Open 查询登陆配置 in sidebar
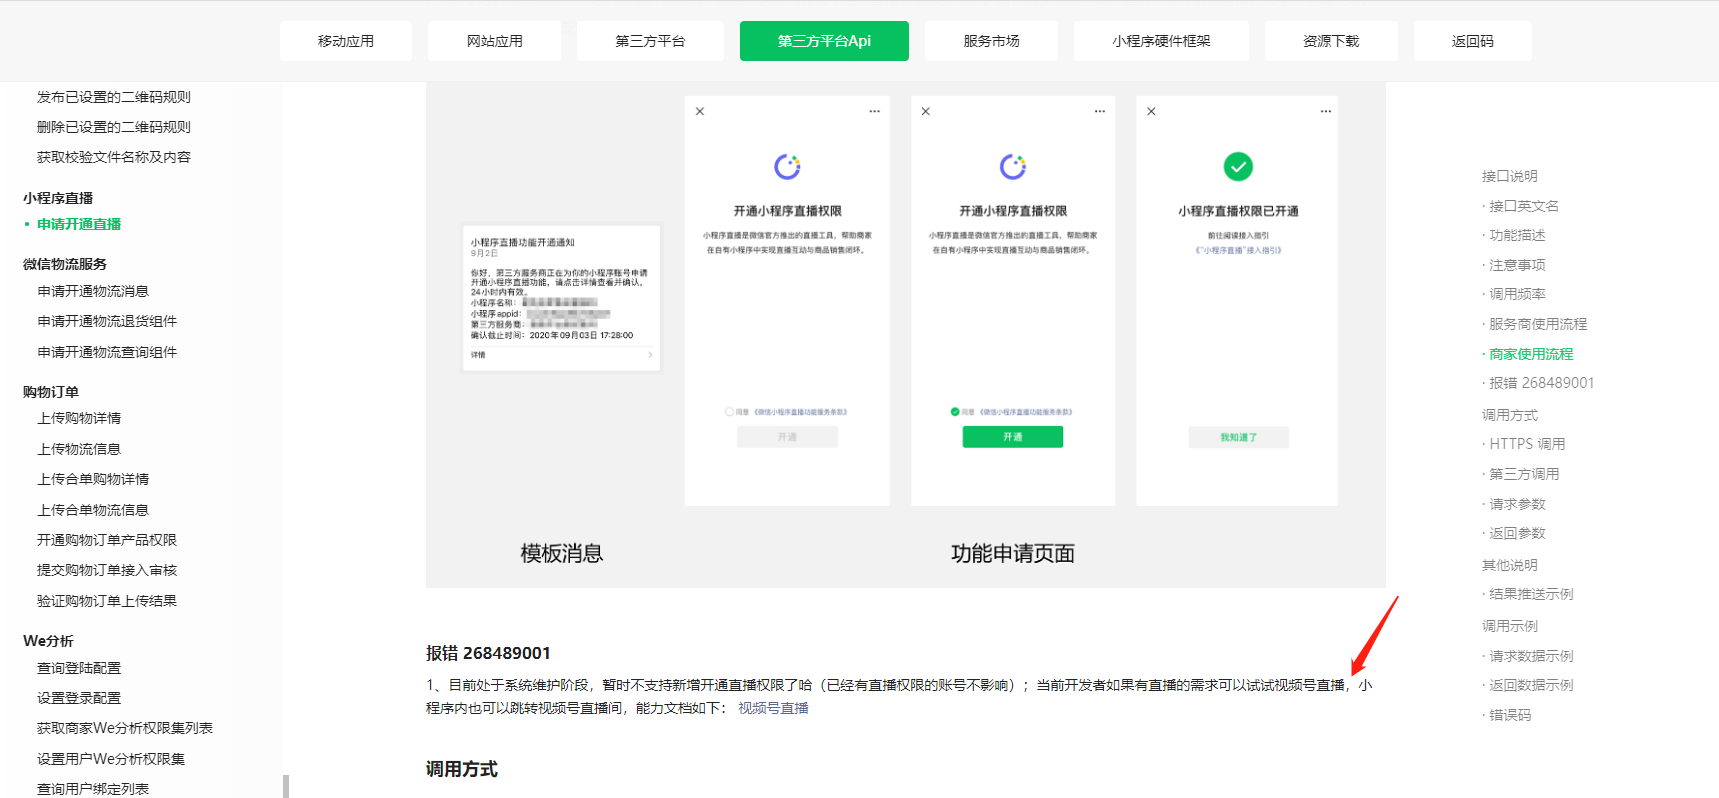 [79, 668]
